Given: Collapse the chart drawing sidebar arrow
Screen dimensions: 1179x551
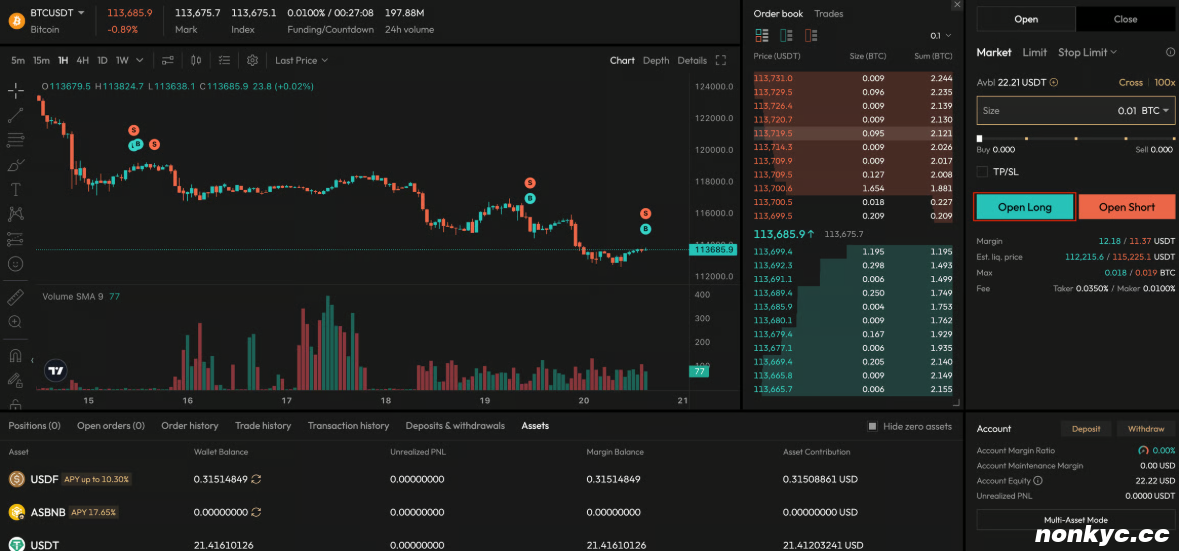Looking at the screenshot, I should (x=32, y=361).
